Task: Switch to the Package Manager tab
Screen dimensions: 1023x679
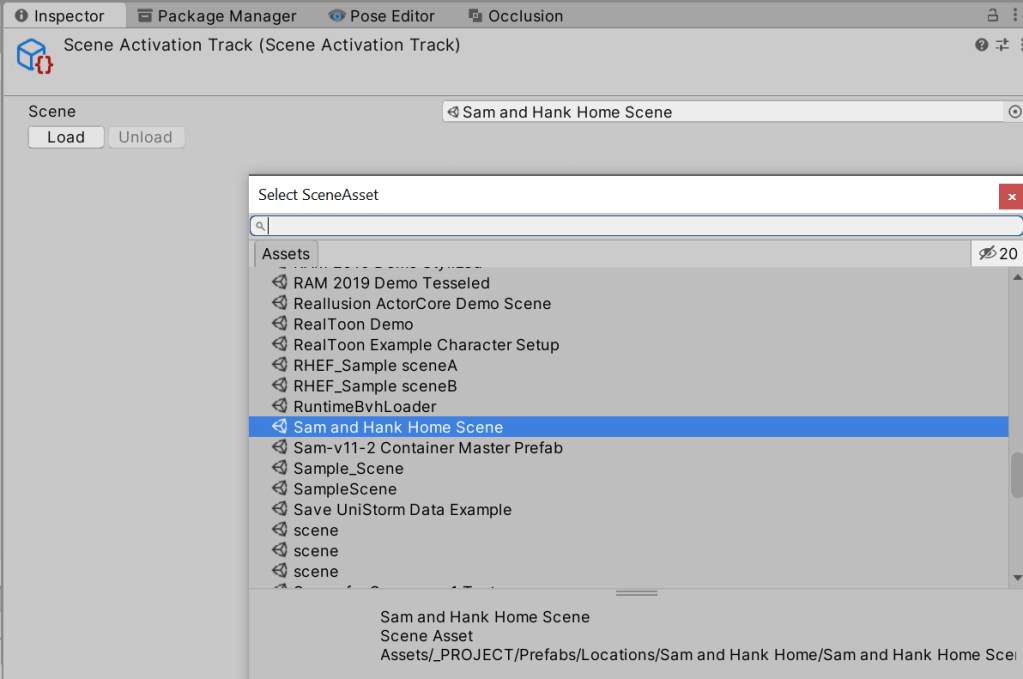Action: (x=217, y=16)
